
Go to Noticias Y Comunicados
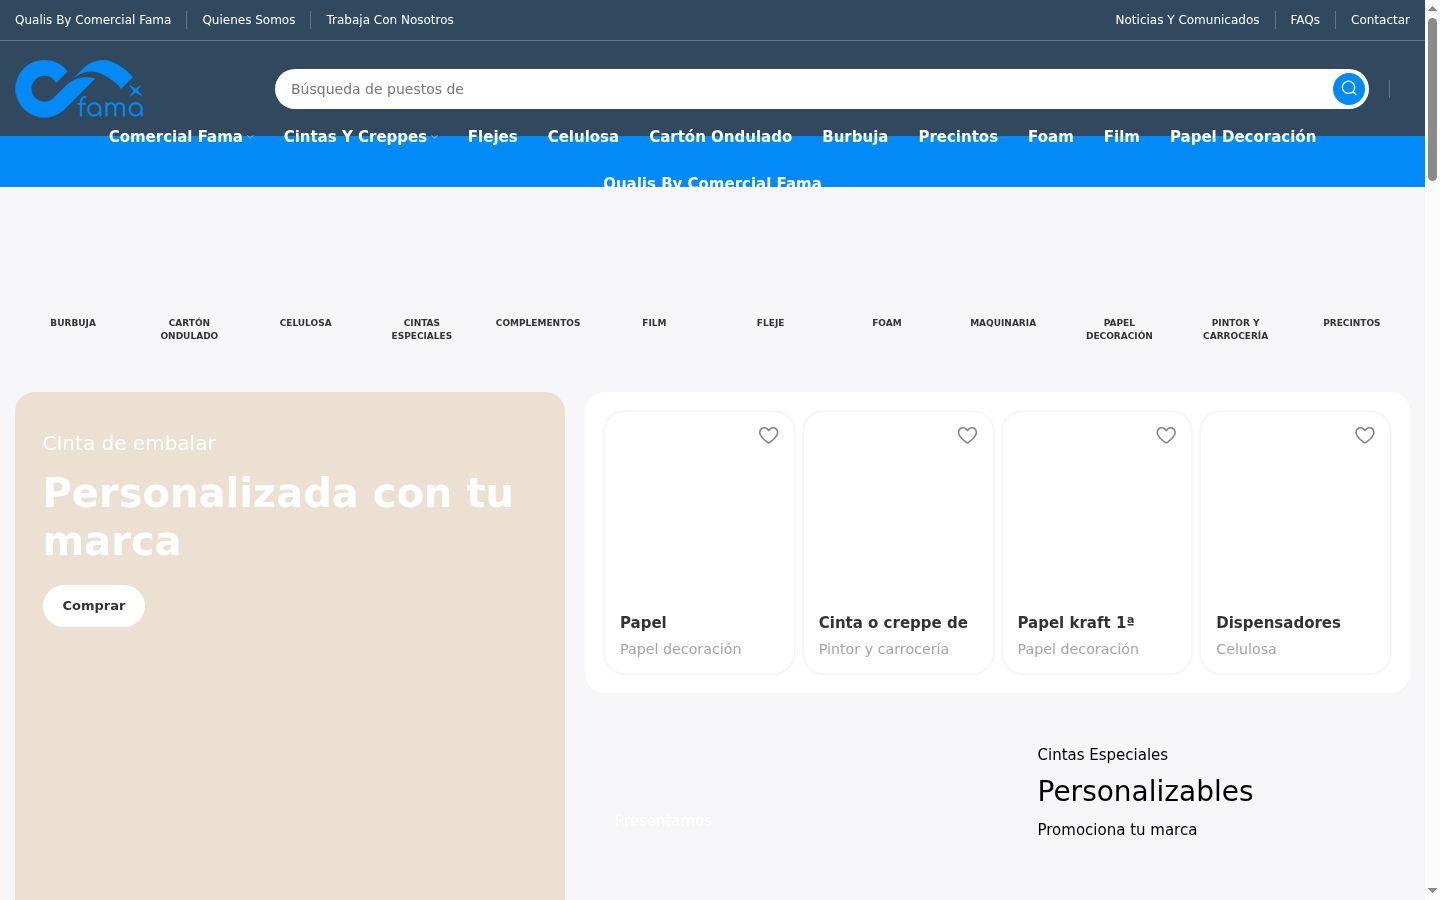1187,20
